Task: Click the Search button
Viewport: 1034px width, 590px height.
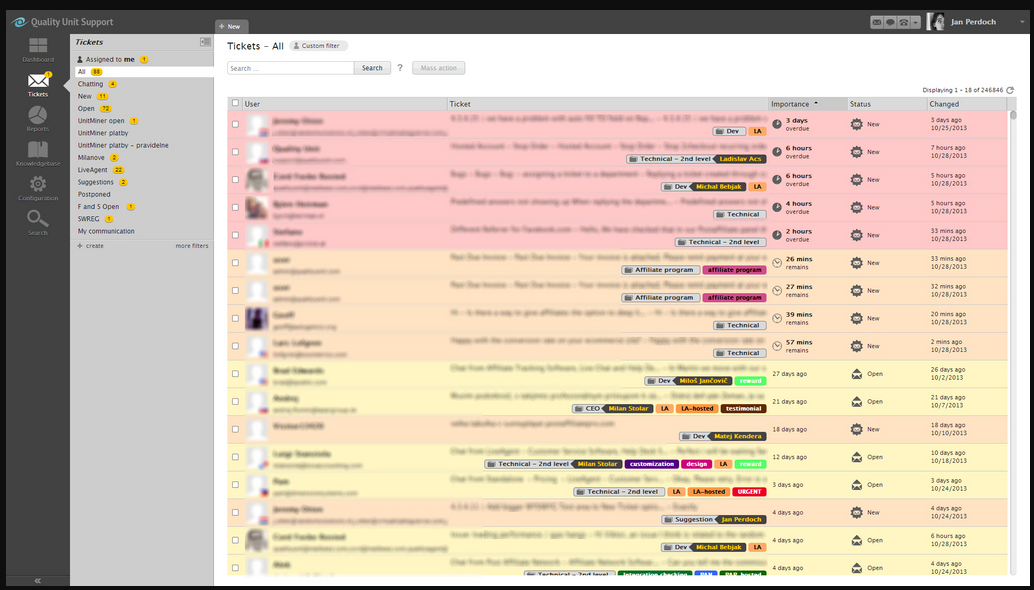Action: coord(372,68)
